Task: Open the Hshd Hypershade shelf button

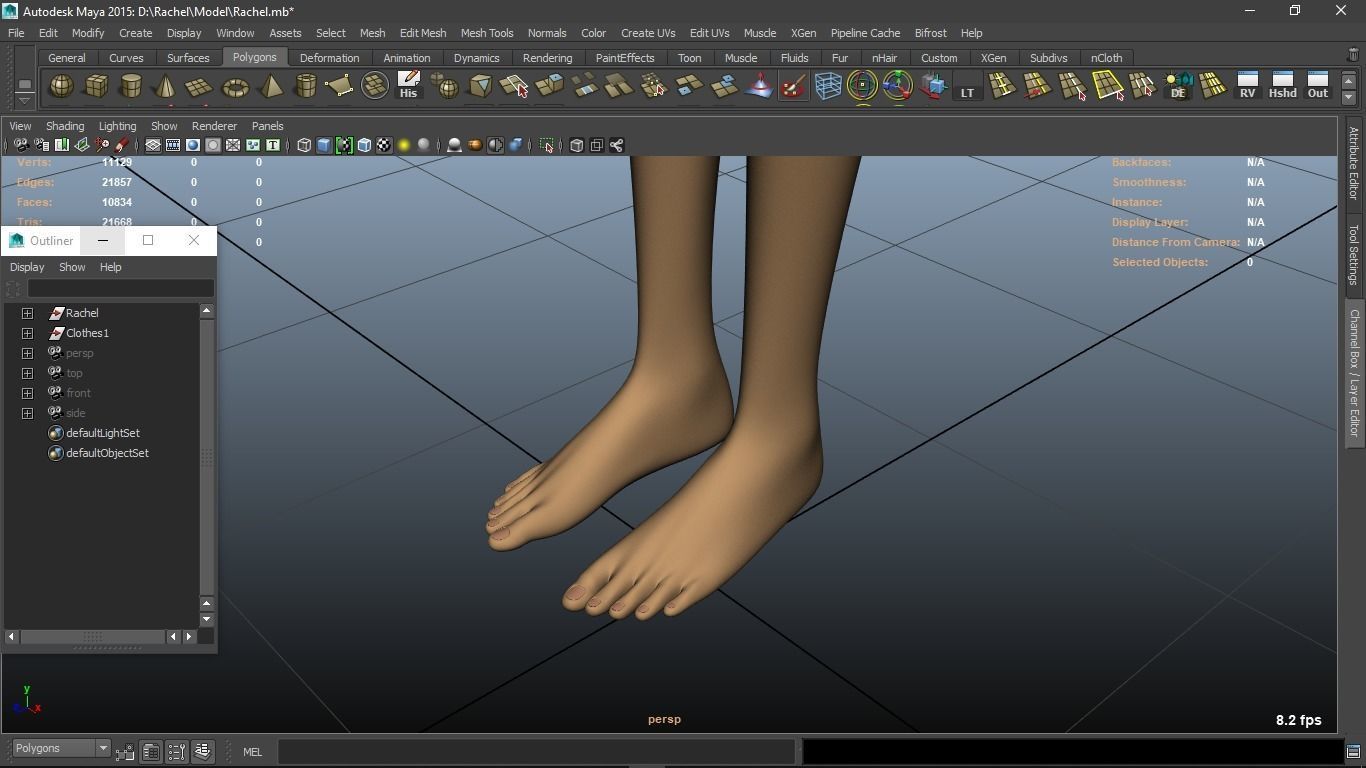Action: point(1282,86)
